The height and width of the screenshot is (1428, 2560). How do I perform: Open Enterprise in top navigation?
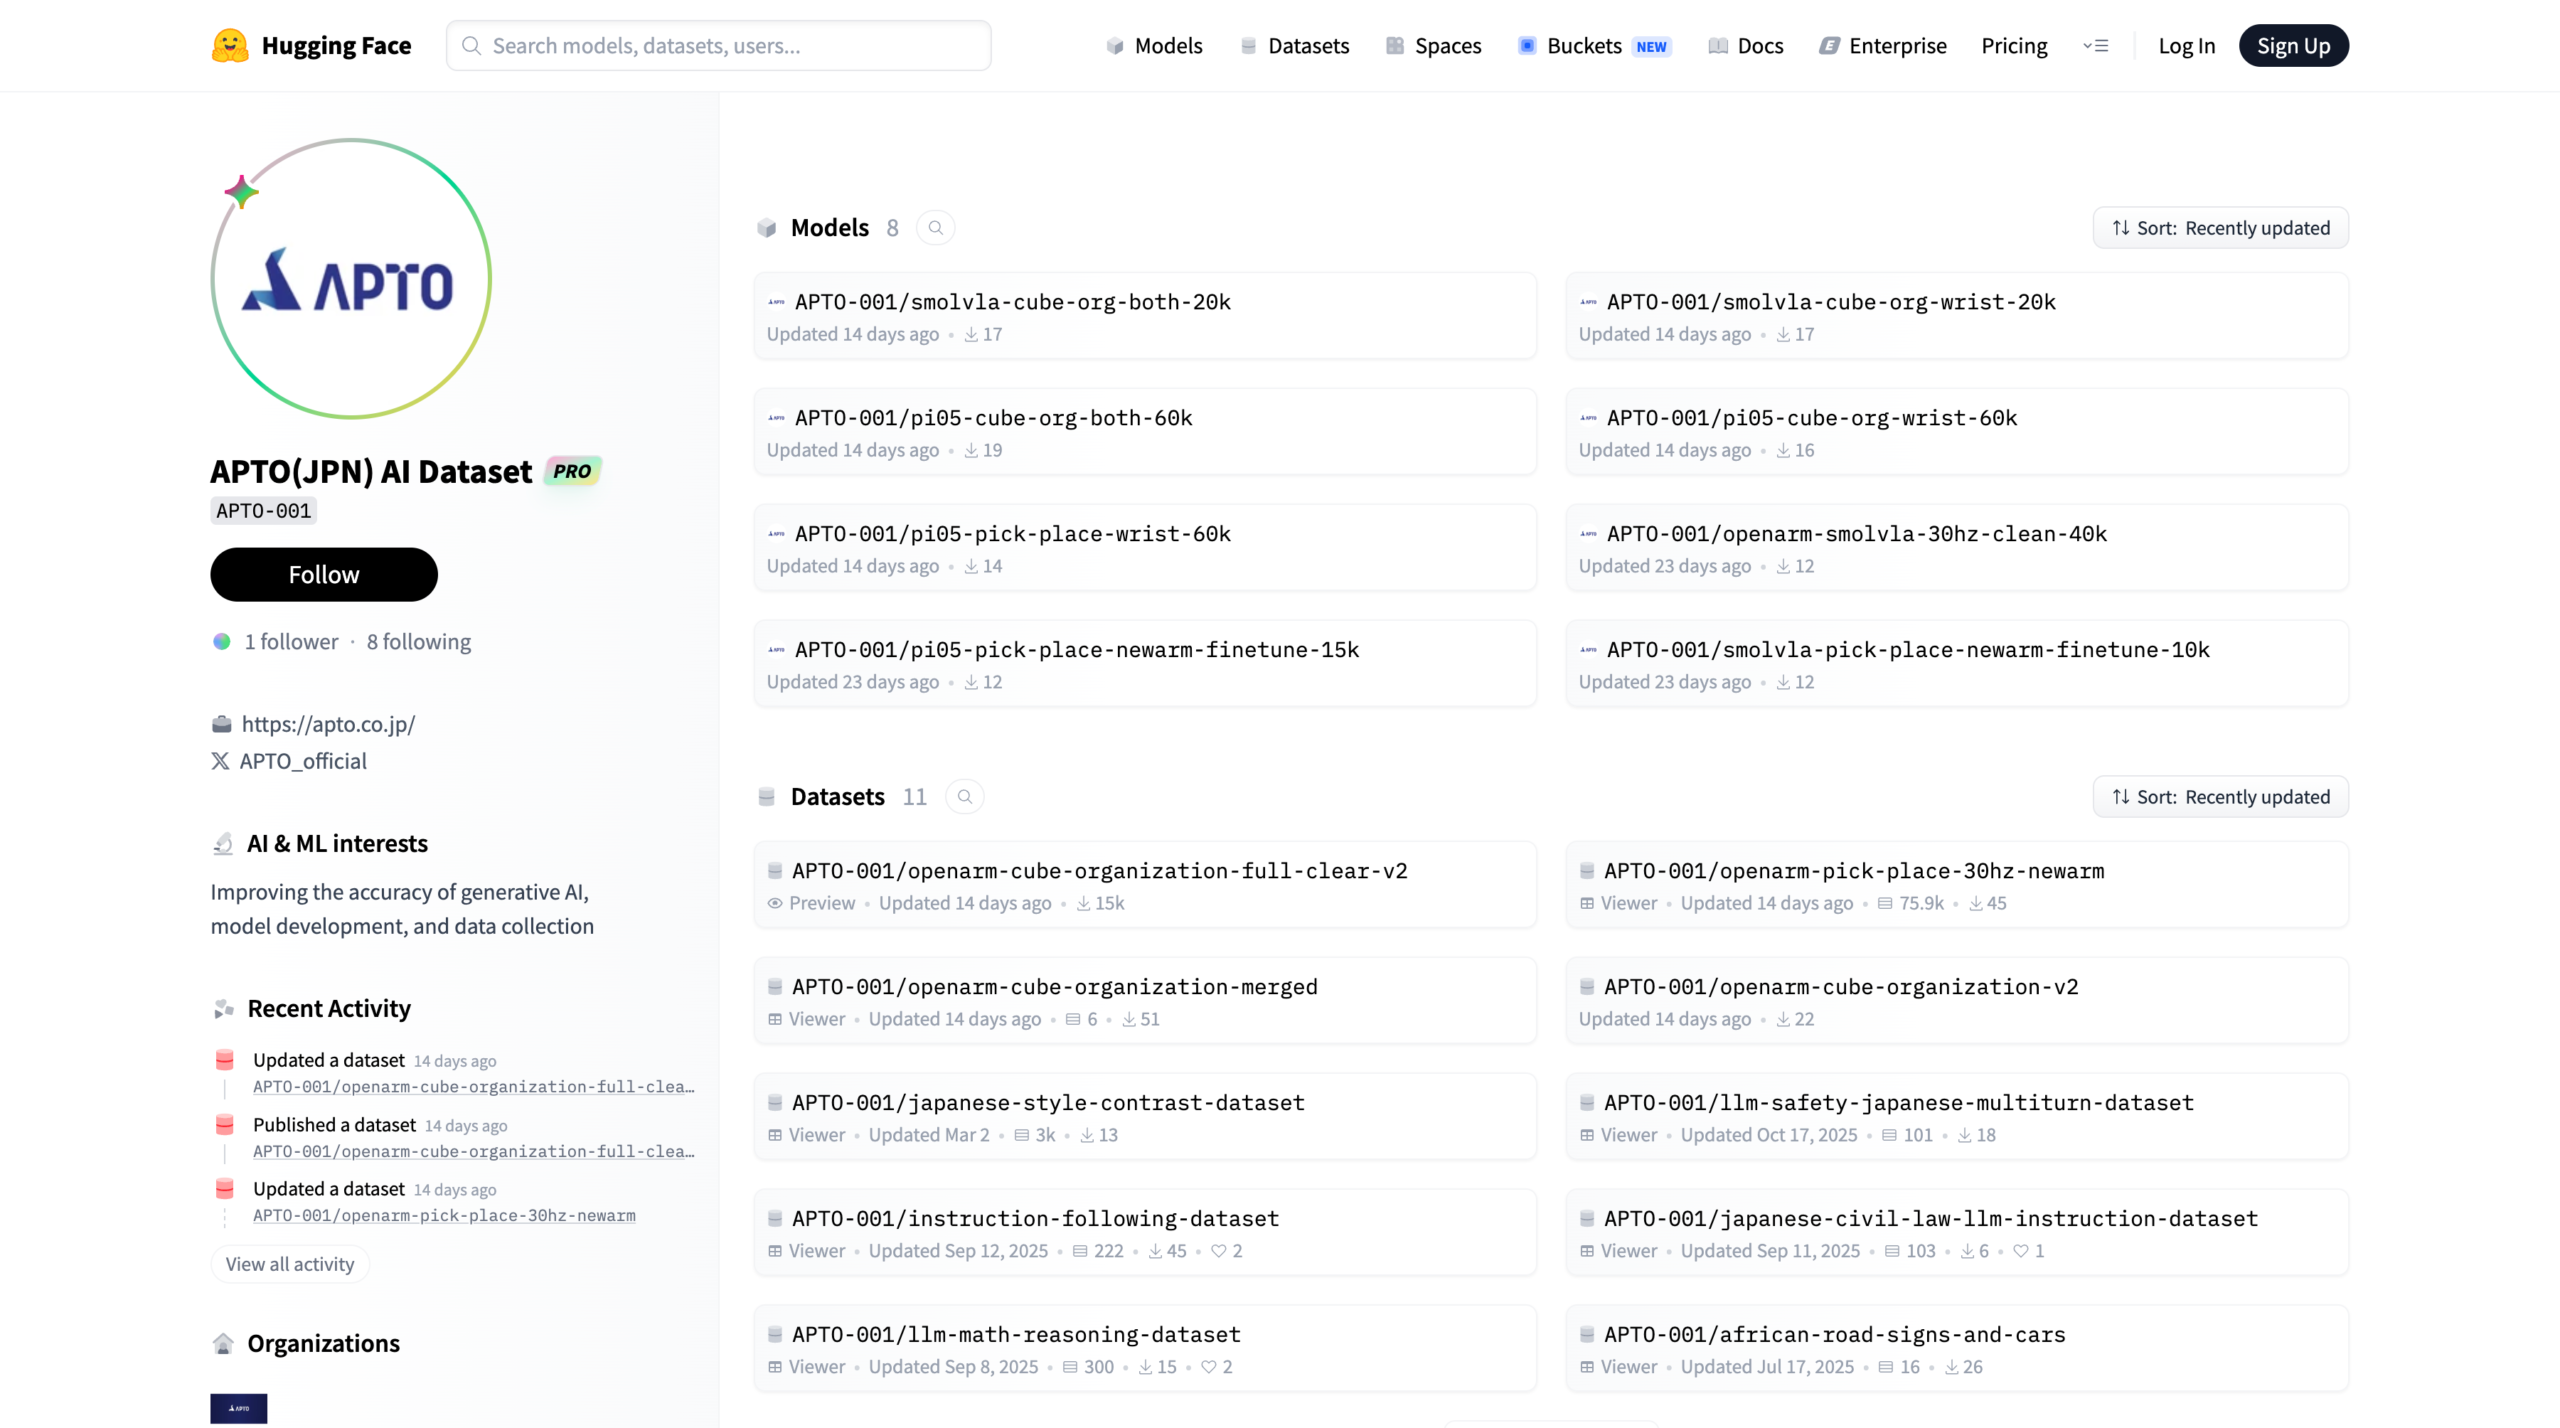[x=1883, y=46]
